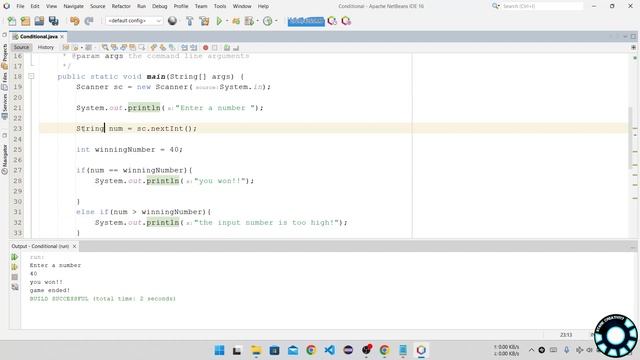Open the Services side panel
The image size is (640, 360).
tap(4, 106)
